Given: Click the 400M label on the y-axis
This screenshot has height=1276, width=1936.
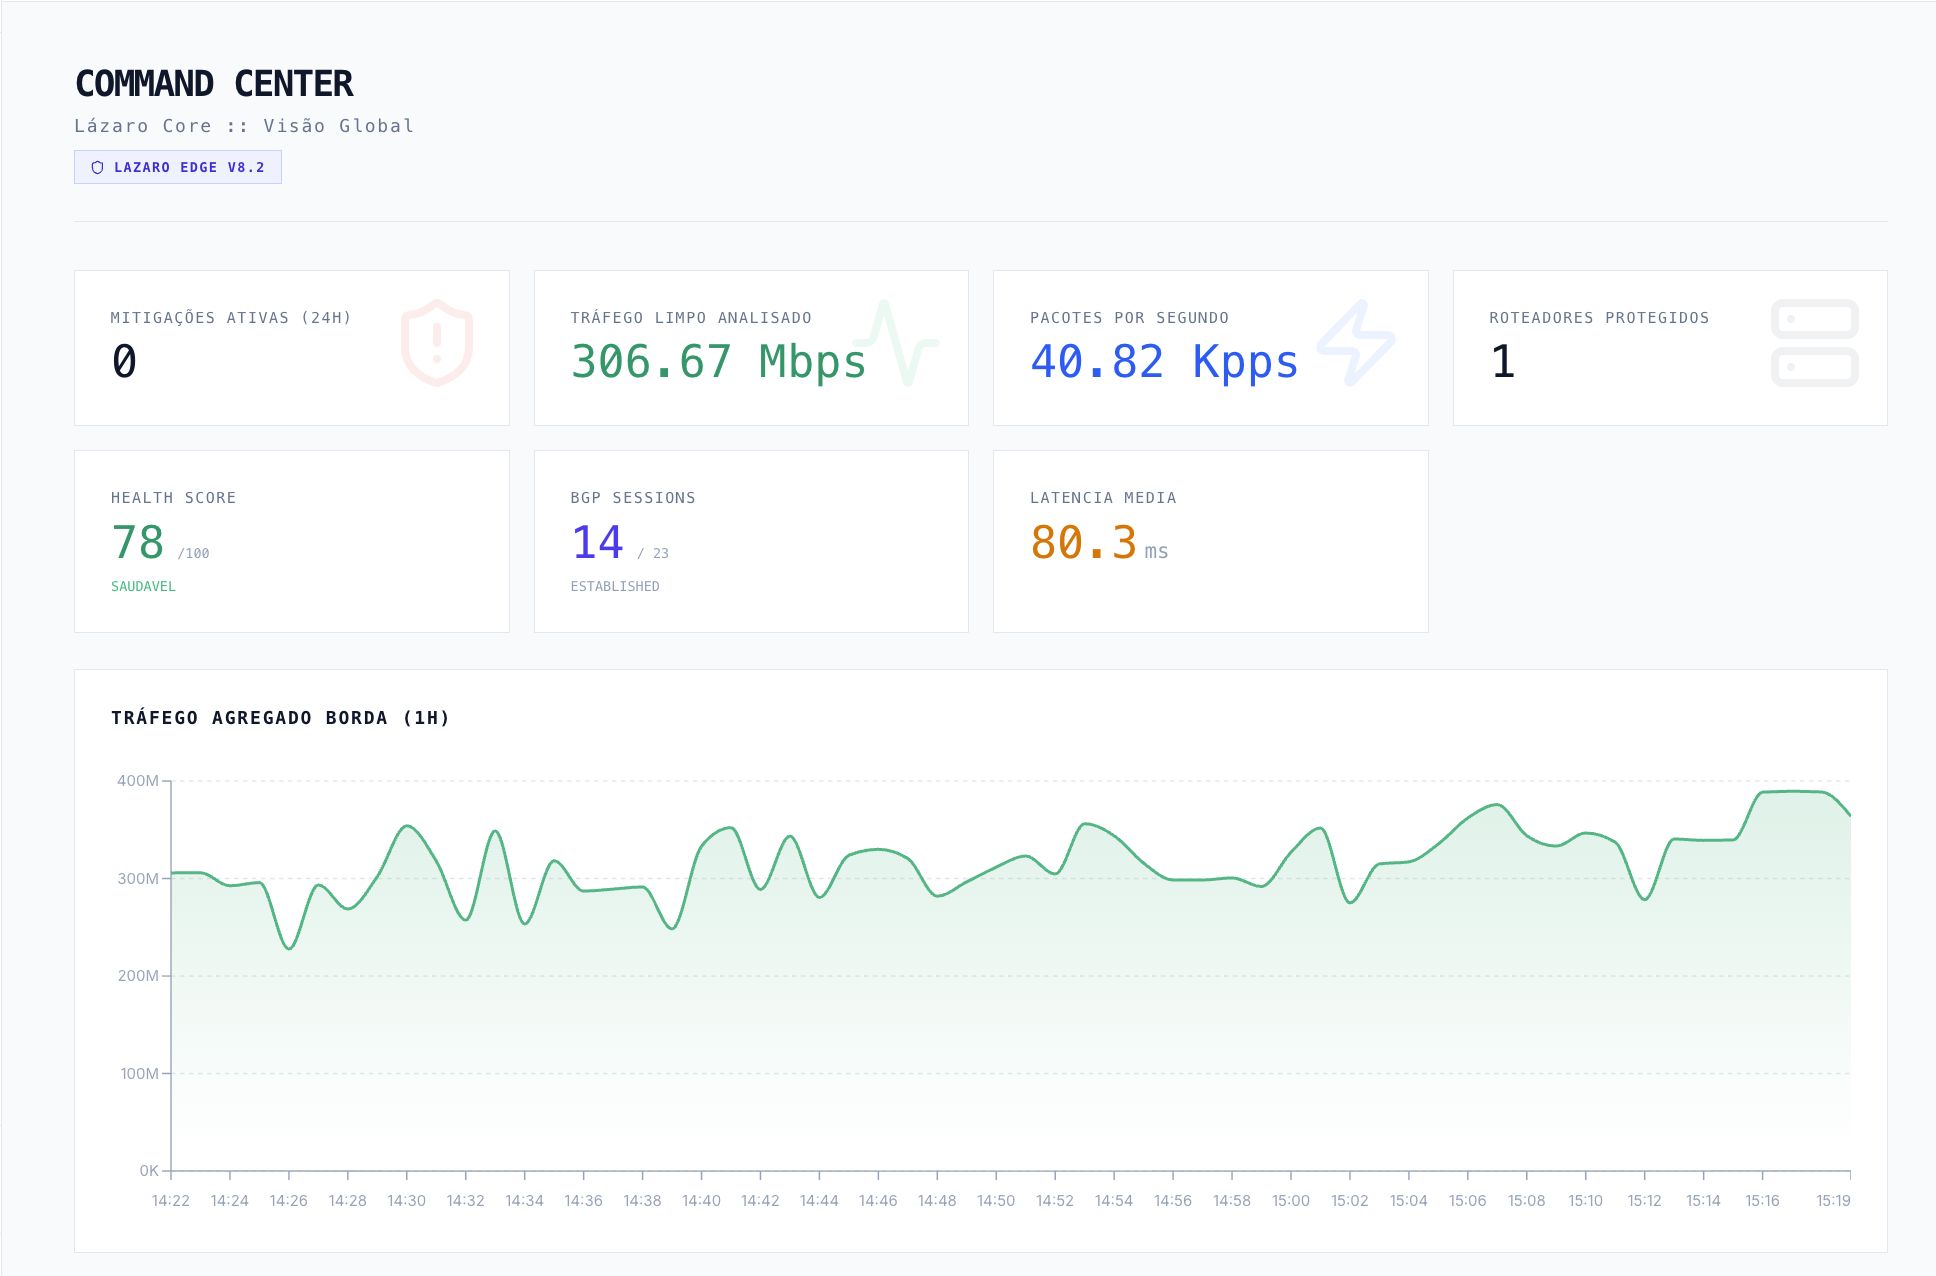Looking at the screenshot, I should point(137,781).
